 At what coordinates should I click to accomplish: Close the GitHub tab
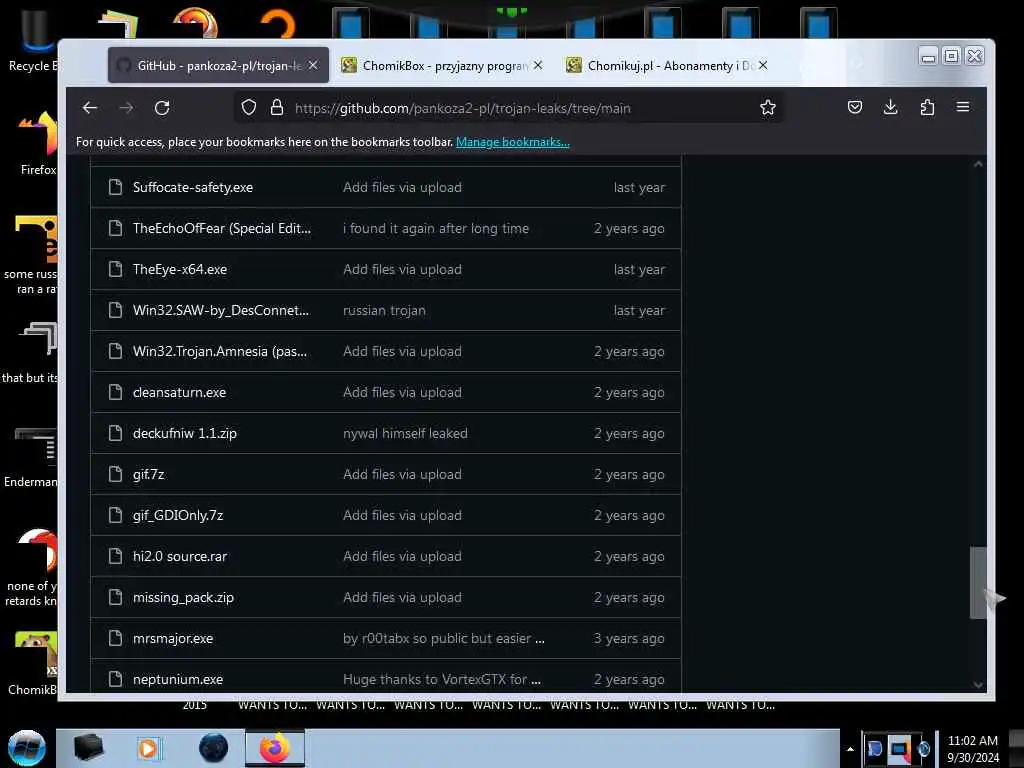pos(313,65)
